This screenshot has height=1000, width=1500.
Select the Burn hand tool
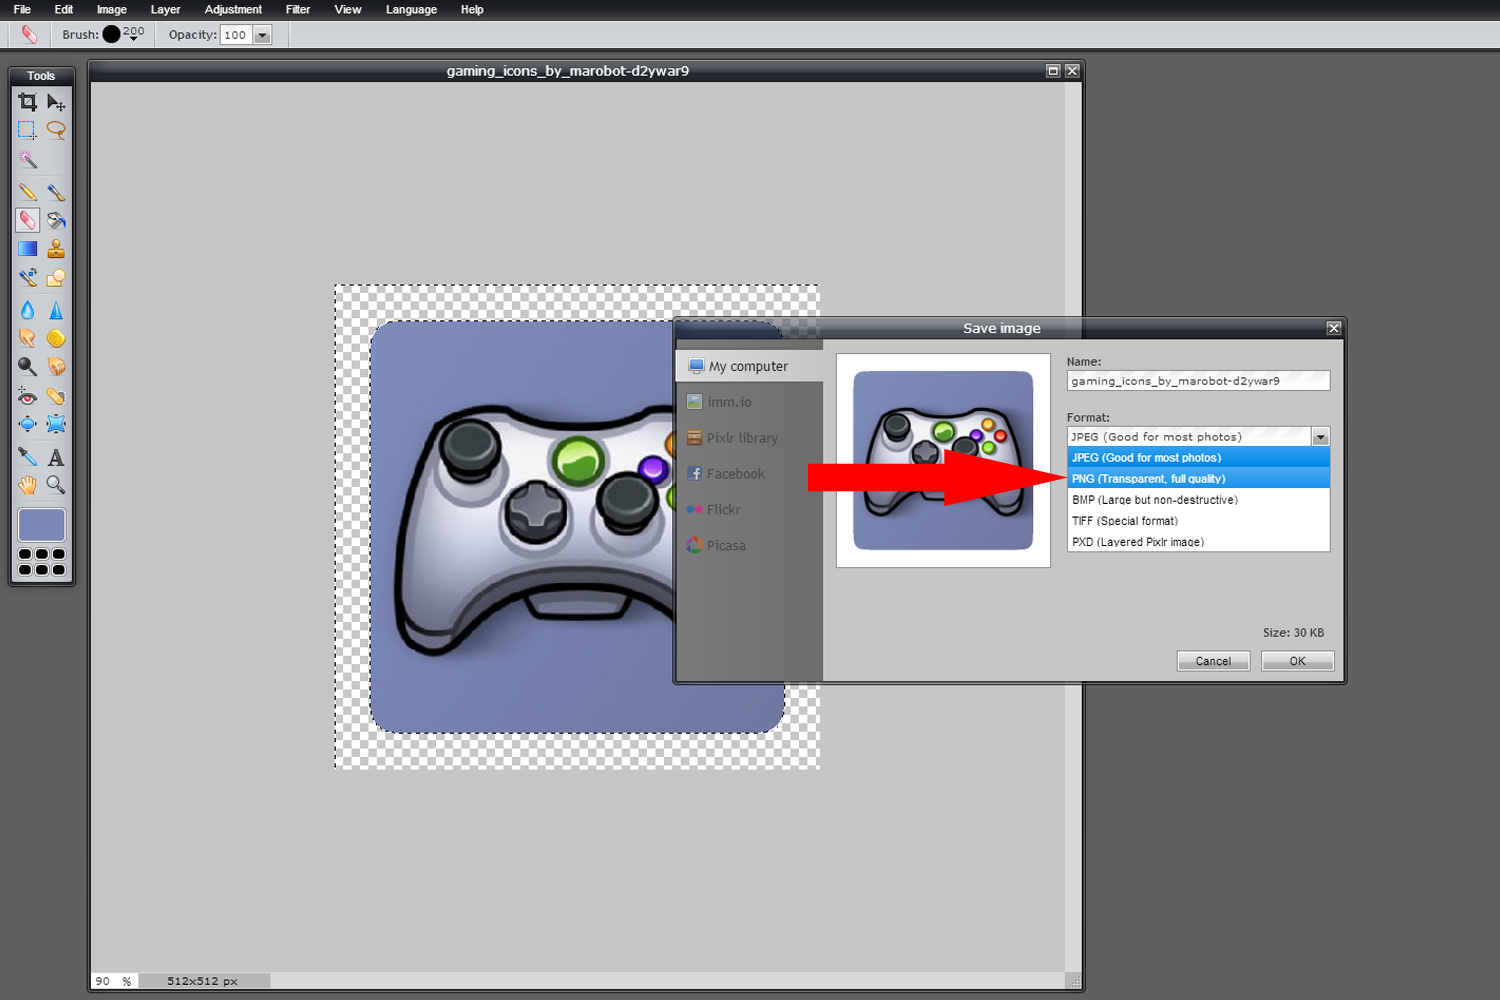coord(56,367)
